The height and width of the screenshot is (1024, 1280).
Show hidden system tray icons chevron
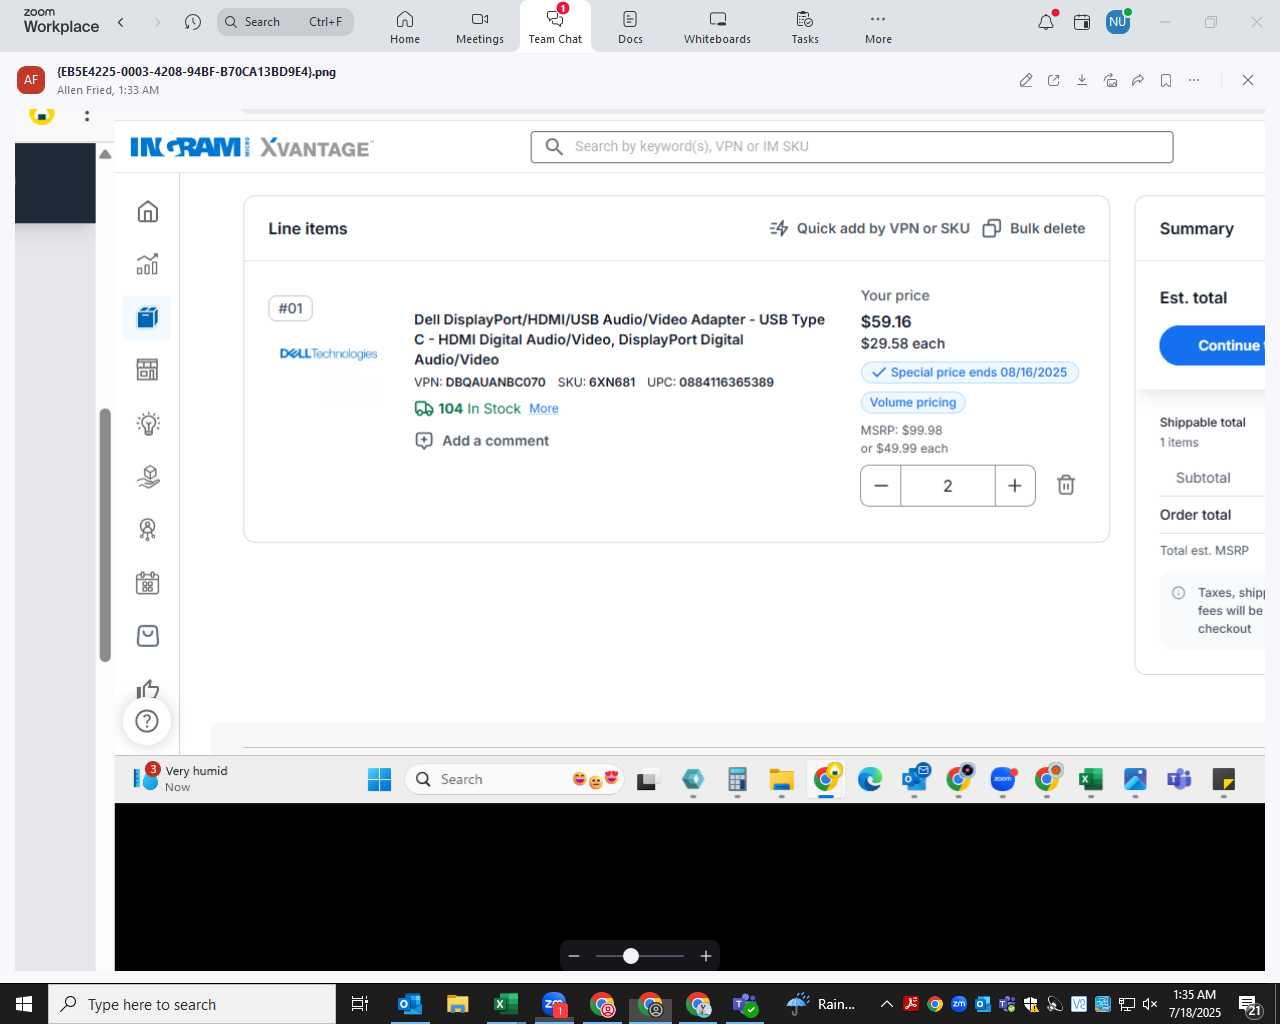point(886,1004)
